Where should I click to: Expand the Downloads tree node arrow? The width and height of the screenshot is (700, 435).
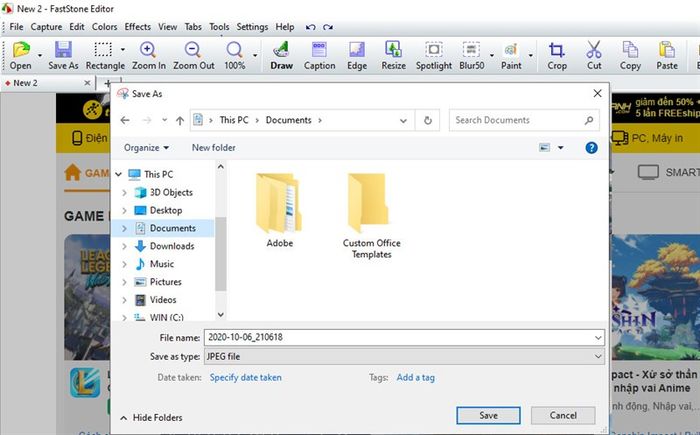(x=125, y=246)
